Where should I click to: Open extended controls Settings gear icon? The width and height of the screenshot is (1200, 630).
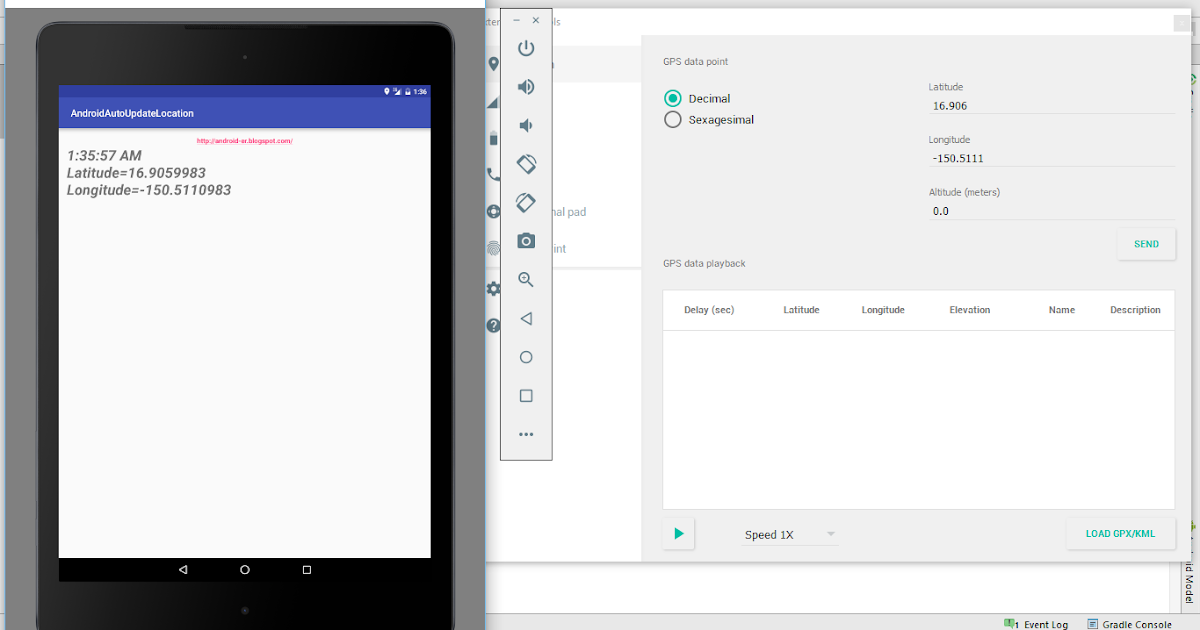[x=492, y=288]
